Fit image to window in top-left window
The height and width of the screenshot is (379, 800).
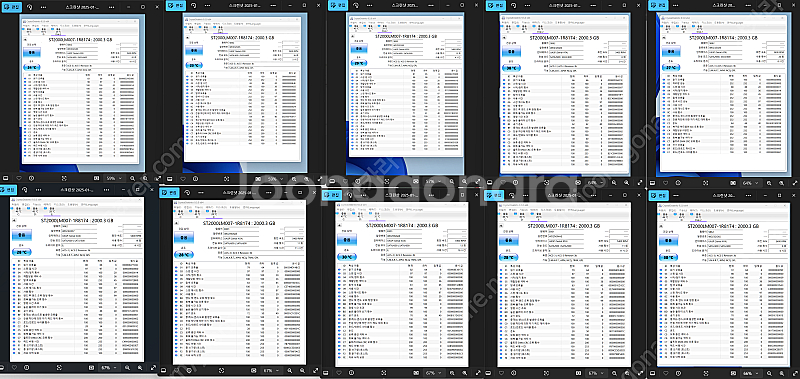[x=64, y=178]
